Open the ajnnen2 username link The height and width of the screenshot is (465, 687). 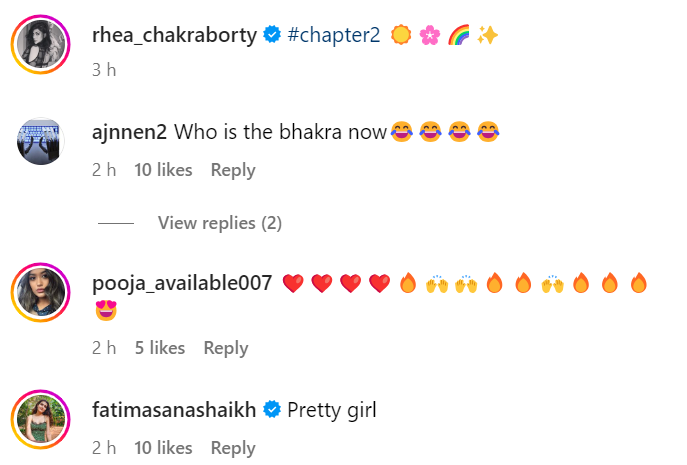[x=130, y=132]
